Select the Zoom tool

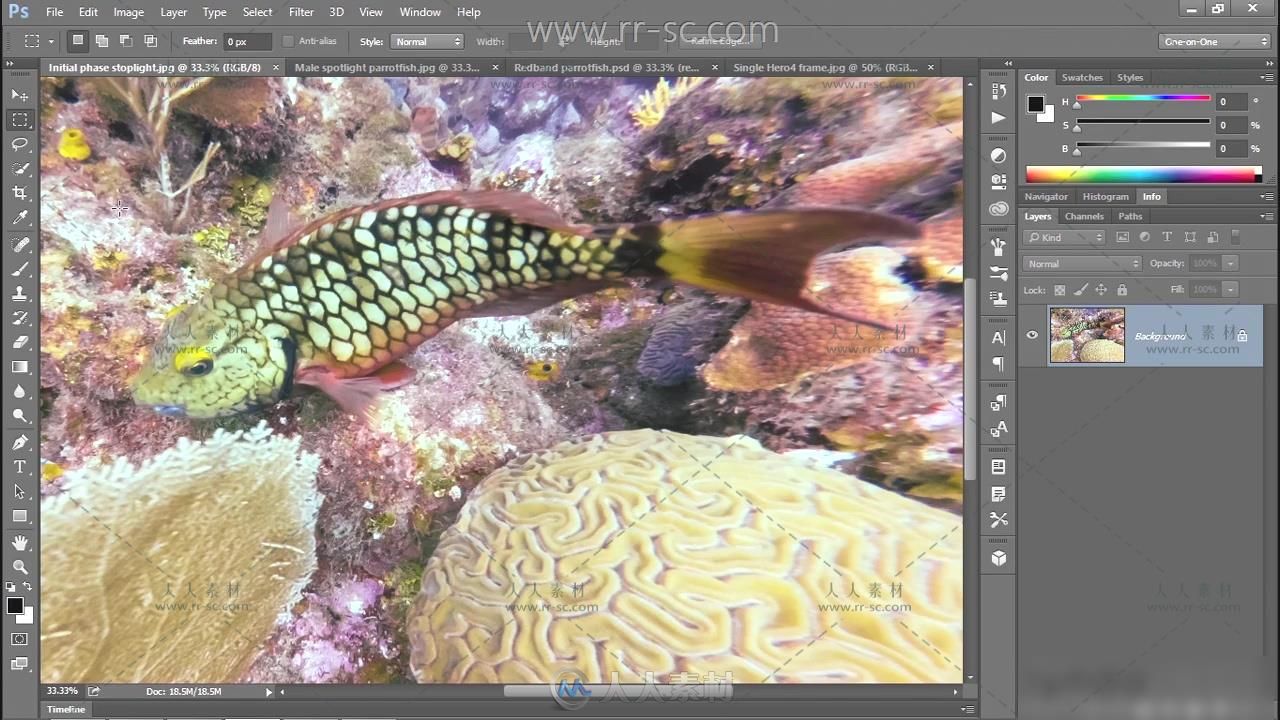[x=20, y=567]
